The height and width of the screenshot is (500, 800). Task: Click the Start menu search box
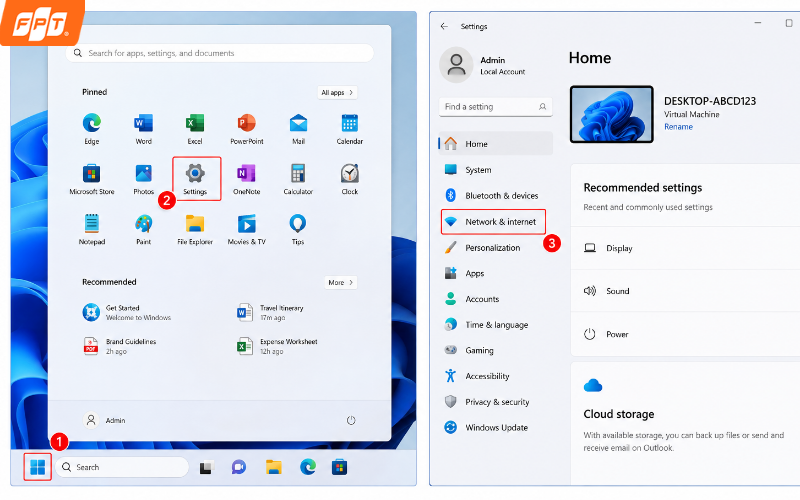[x=220, y=53]
